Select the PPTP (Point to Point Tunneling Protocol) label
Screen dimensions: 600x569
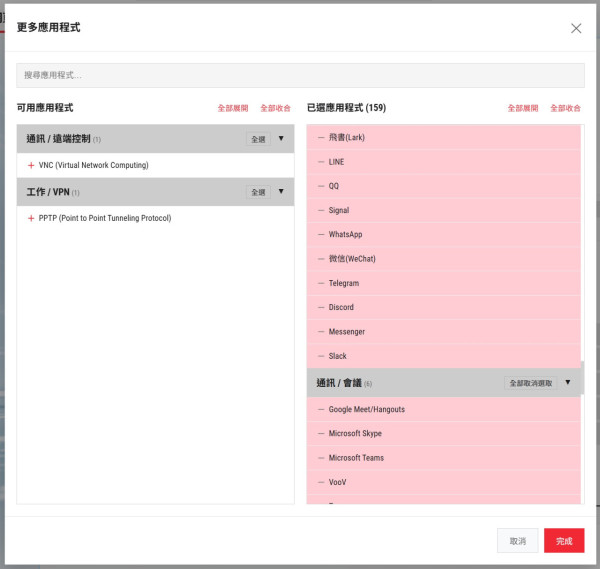pos(105,218)
